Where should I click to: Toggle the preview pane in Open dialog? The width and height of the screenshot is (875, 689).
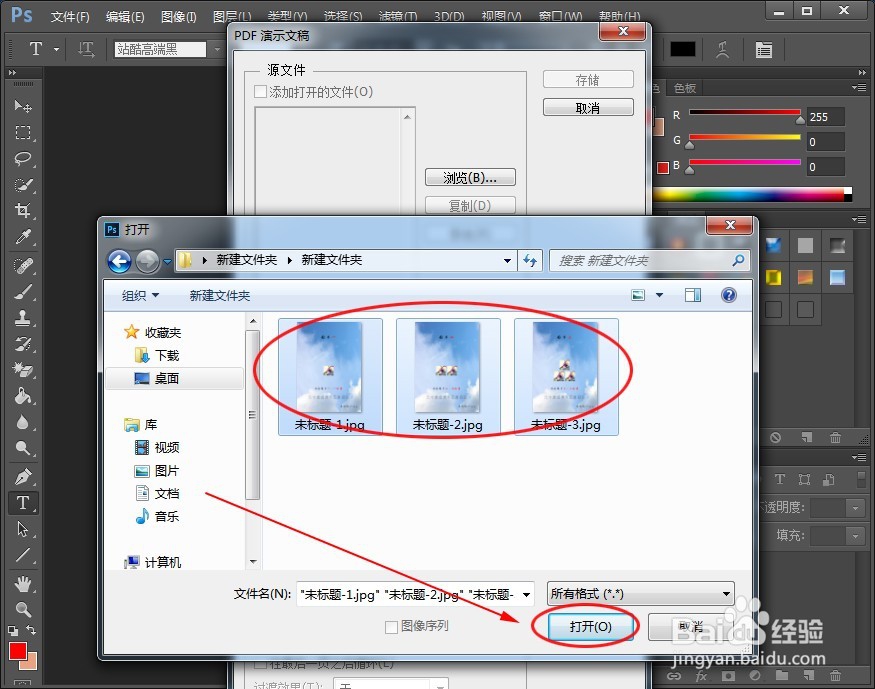click(x=693, y=295)
